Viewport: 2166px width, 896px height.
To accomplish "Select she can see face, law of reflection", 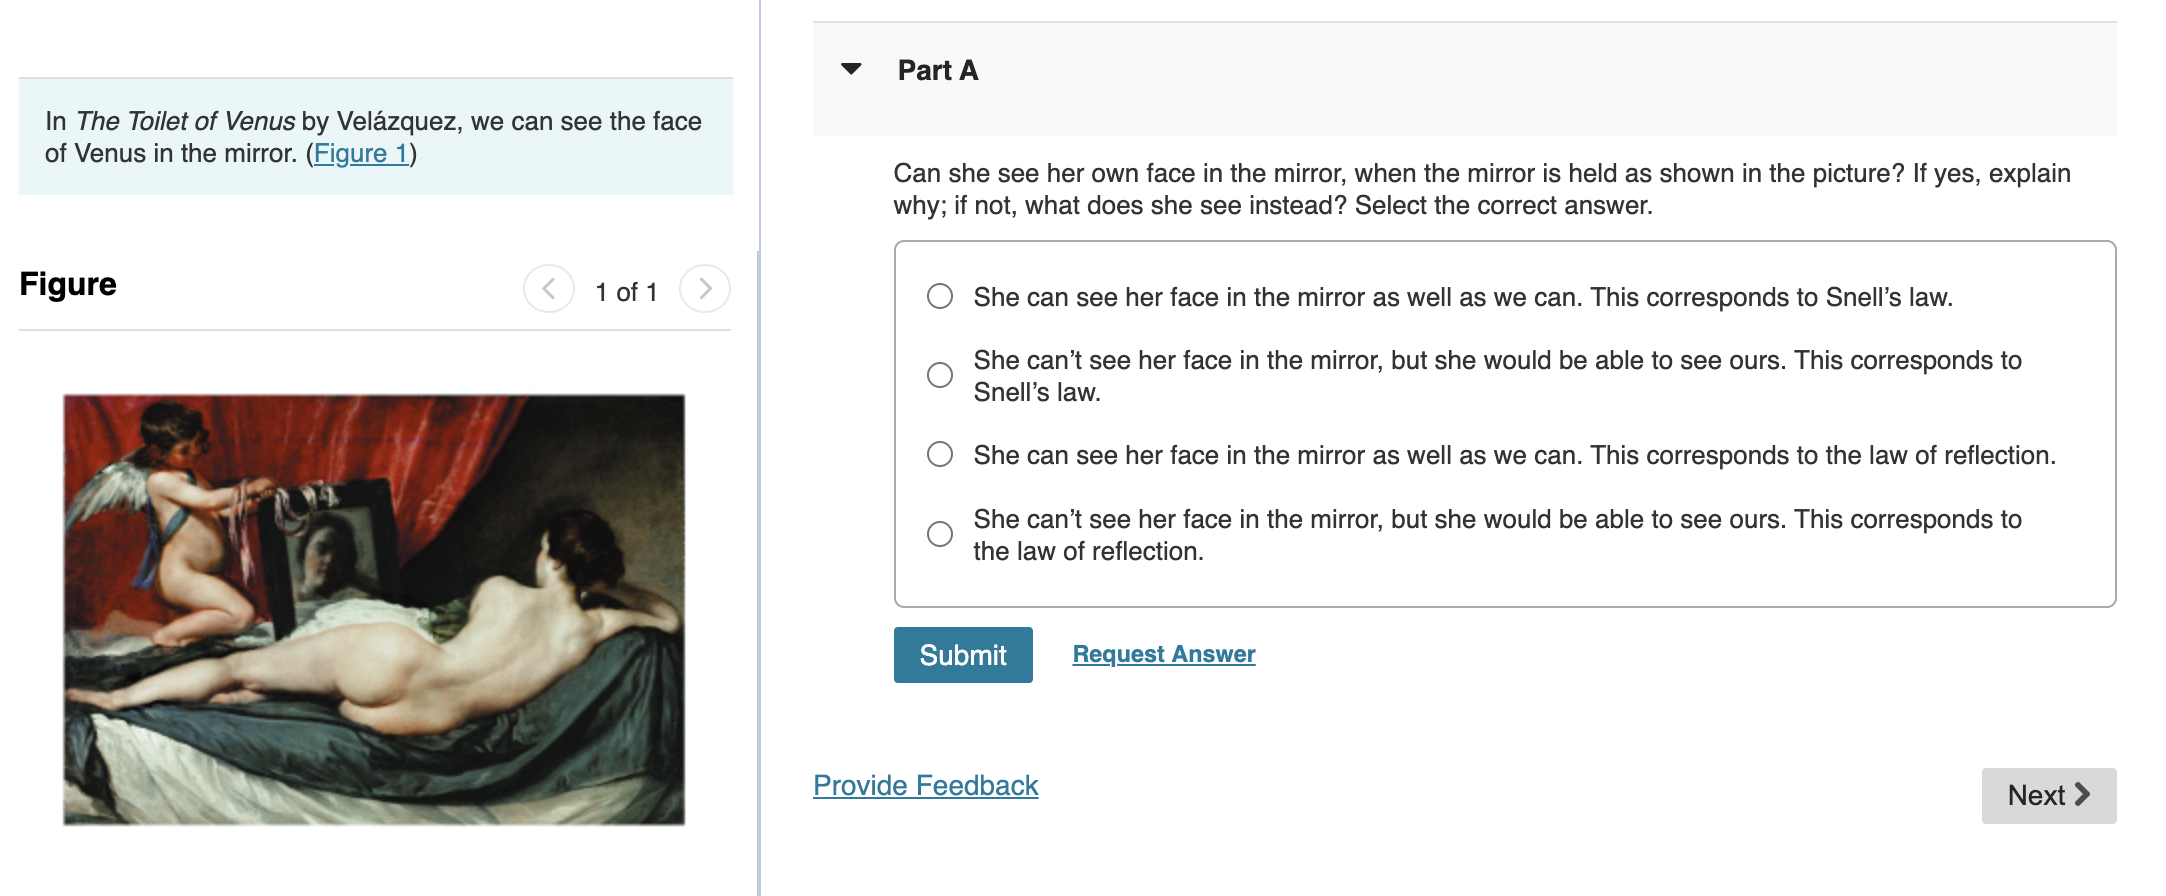I will point(940,454).
